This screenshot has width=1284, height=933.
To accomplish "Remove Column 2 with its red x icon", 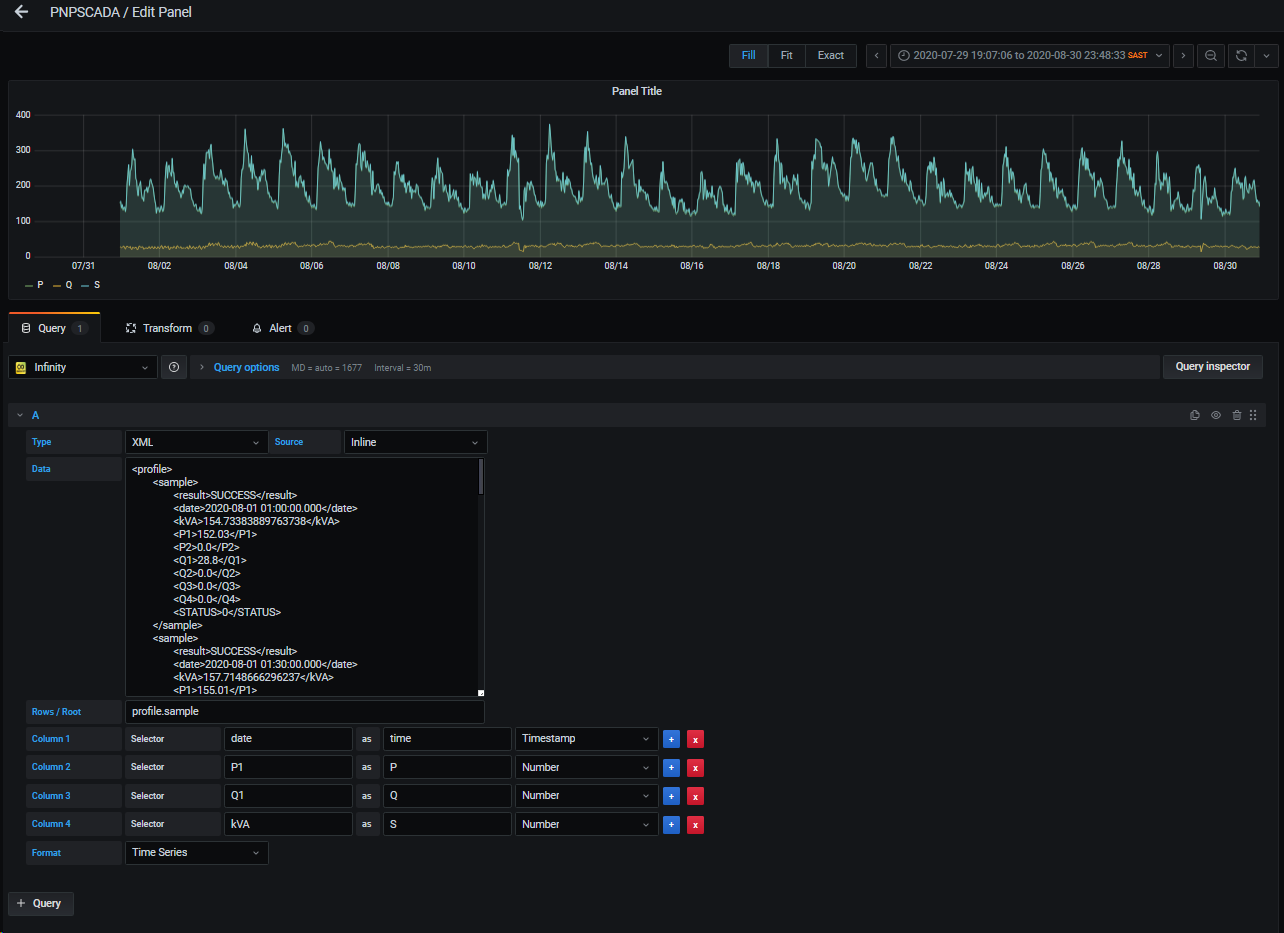I will coord(695,767).
